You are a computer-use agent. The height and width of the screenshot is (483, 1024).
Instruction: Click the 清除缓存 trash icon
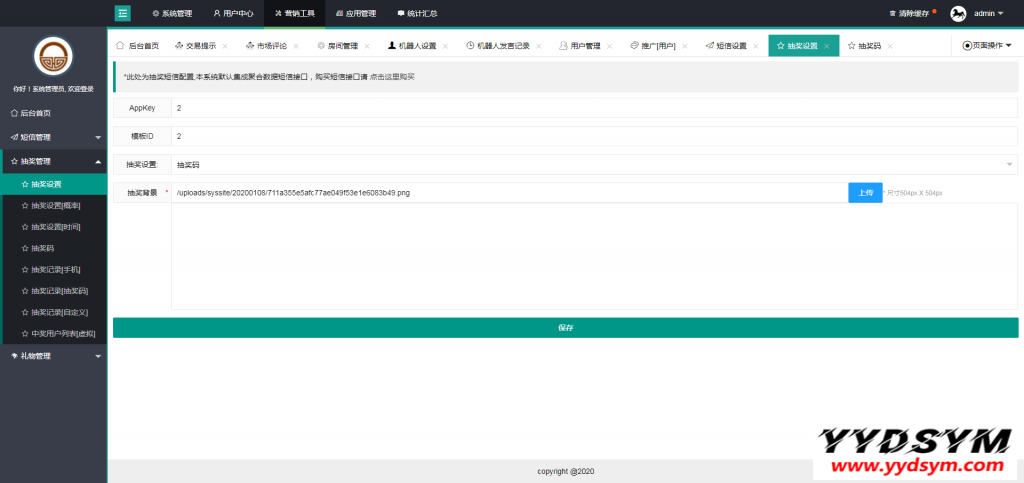click(893, 14)
